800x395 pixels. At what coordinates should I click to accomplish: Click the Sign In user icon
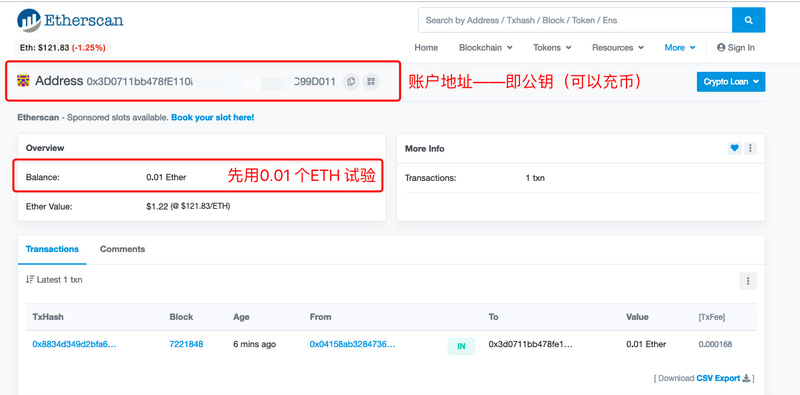pos(721,47)
